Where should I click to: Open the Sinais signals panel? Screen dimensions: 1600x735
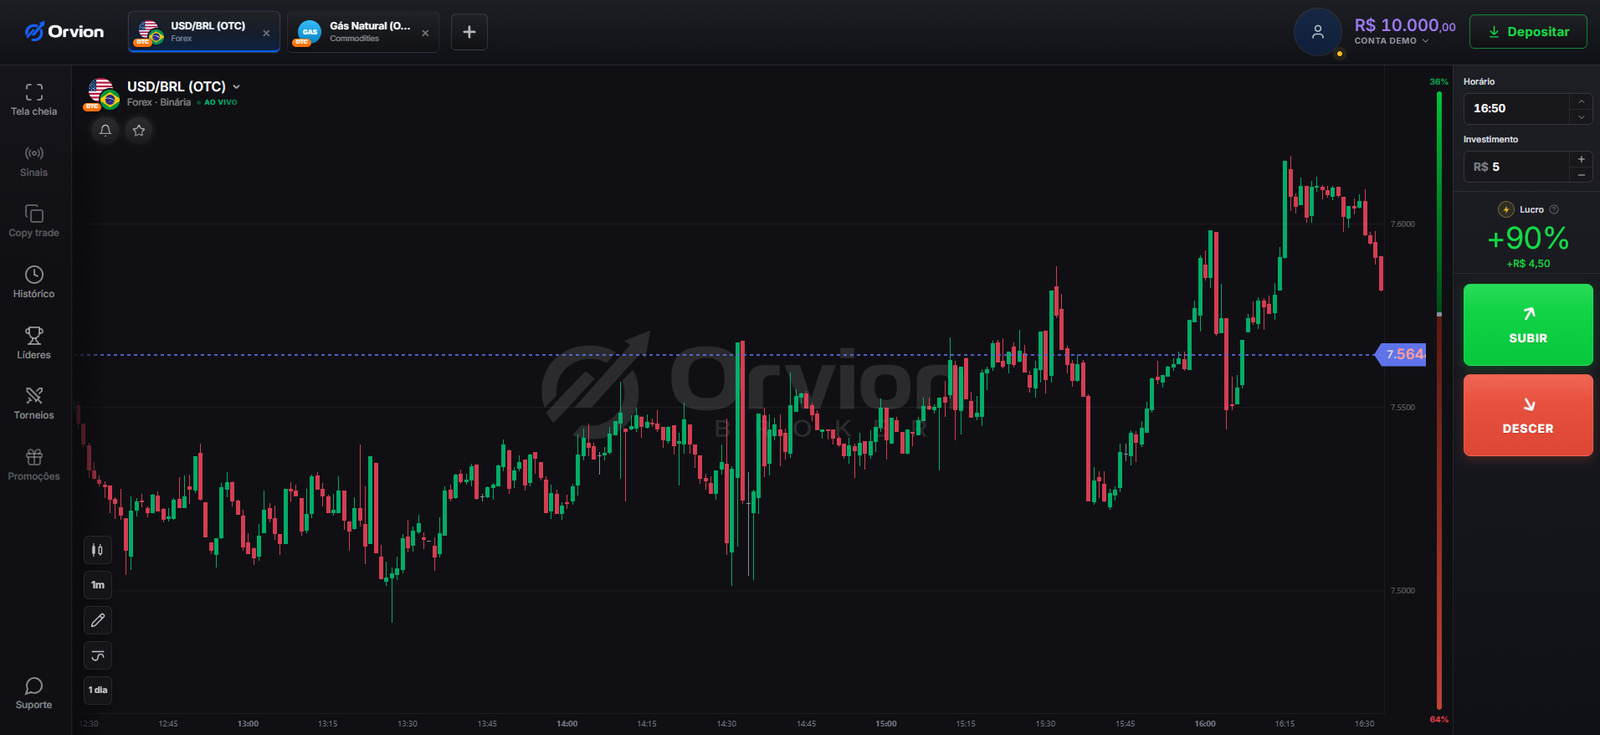[x=34, y=160]
